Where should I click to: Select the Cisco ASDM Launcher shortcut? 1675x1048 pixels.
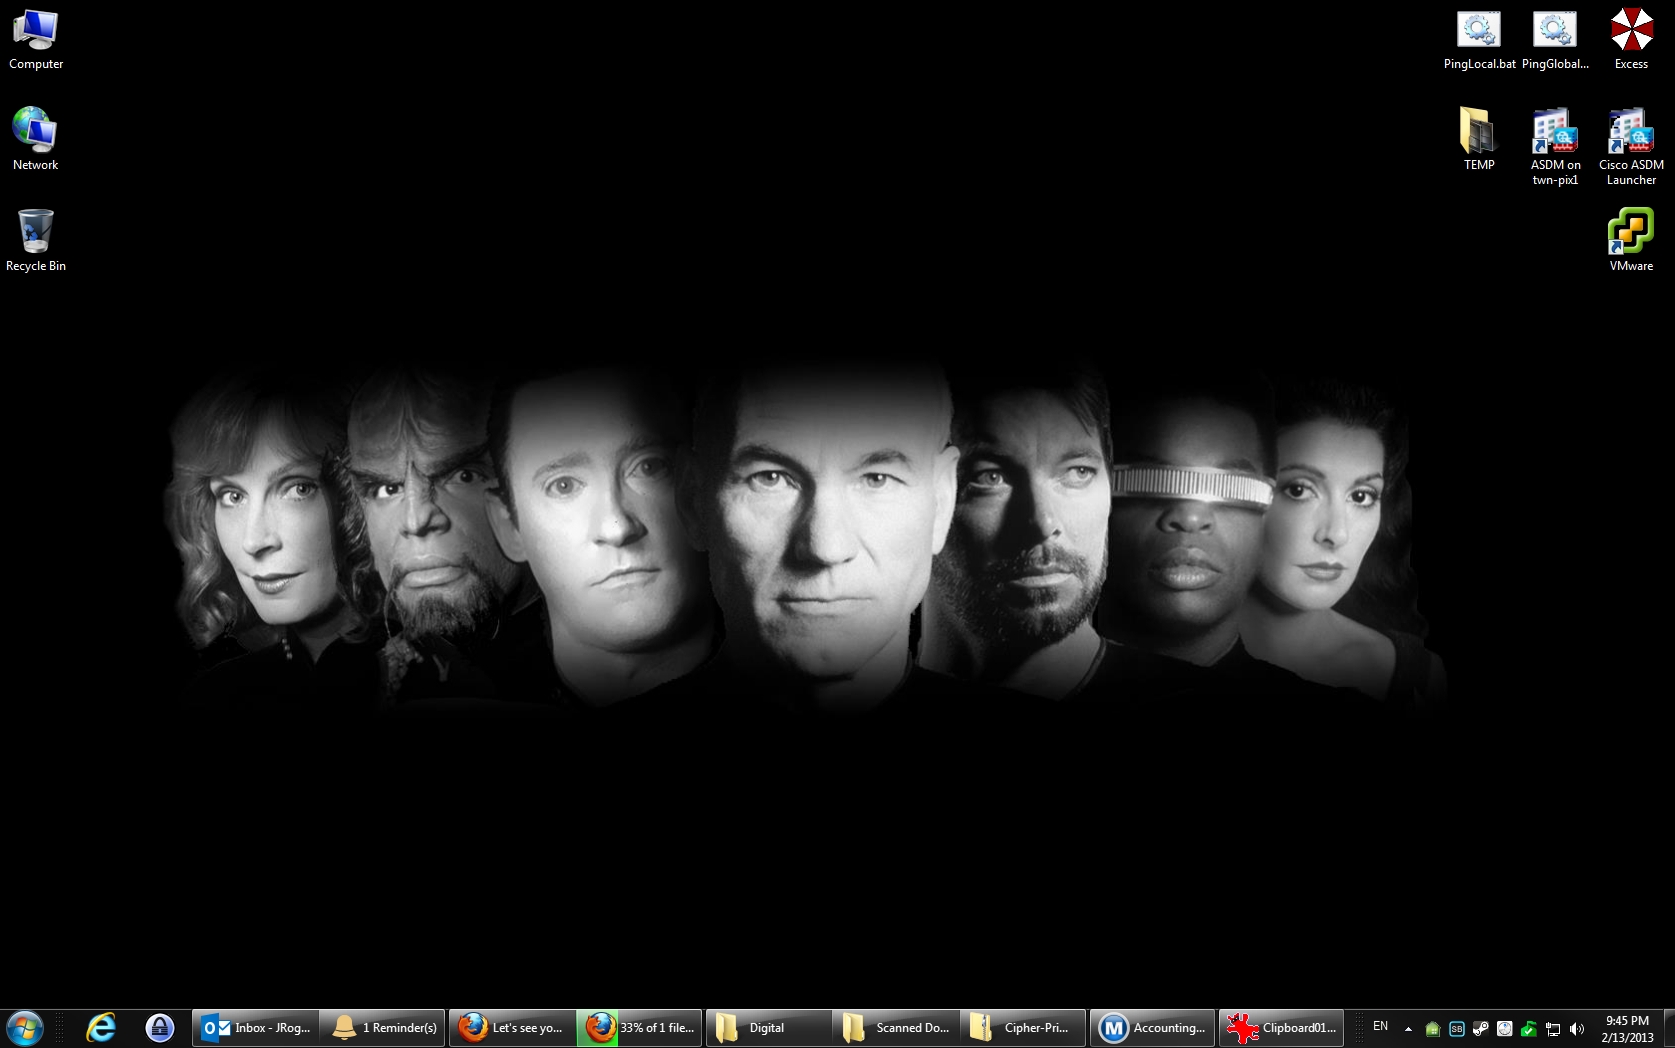point(1631,147)
